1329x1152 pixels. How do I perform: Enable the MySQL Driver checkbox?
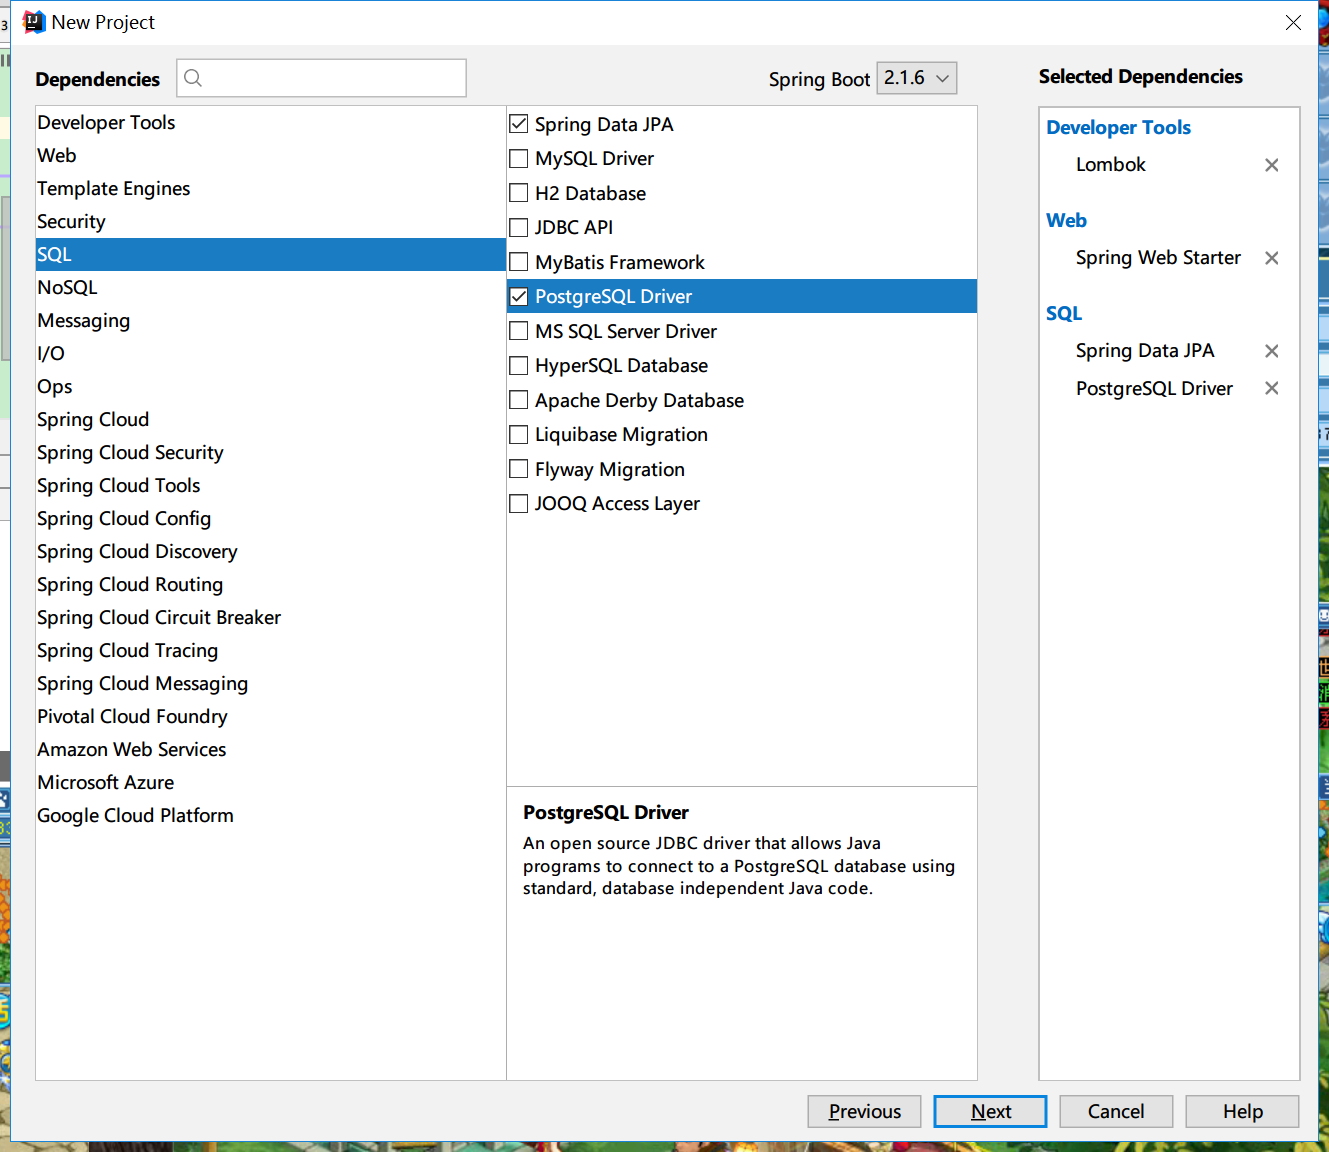(x=518, y=158)
